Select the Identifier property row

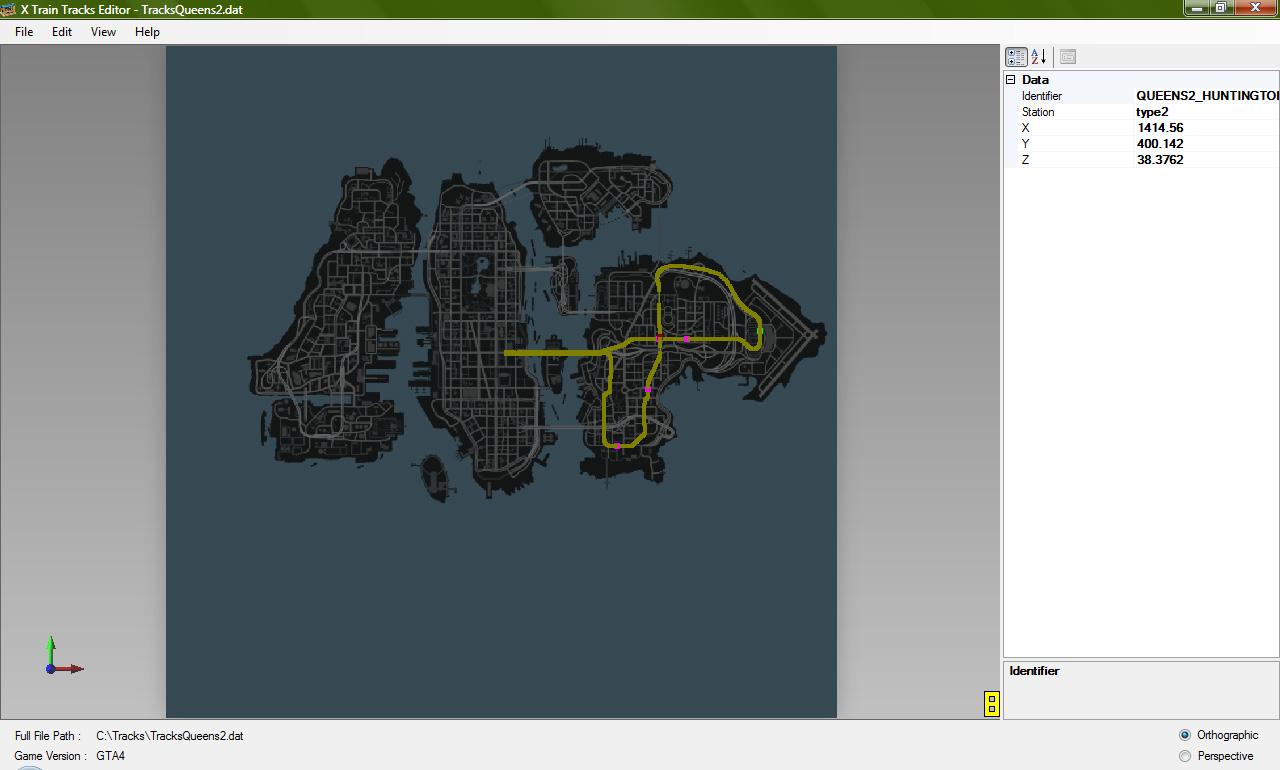[x=1141, y=96]
